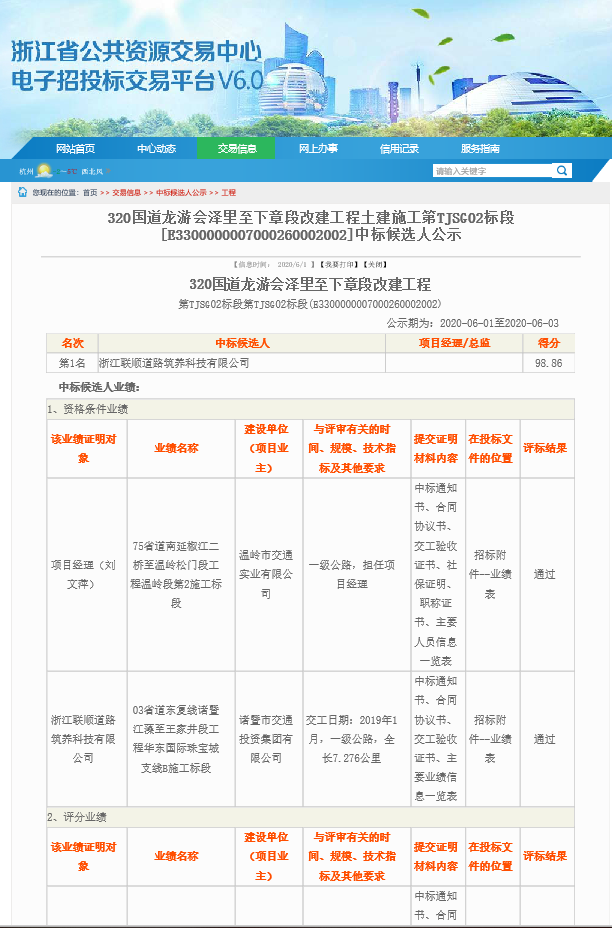The image size is (612, 928).
Task: Select the 交易信息 tab
Action: (236, 148)
